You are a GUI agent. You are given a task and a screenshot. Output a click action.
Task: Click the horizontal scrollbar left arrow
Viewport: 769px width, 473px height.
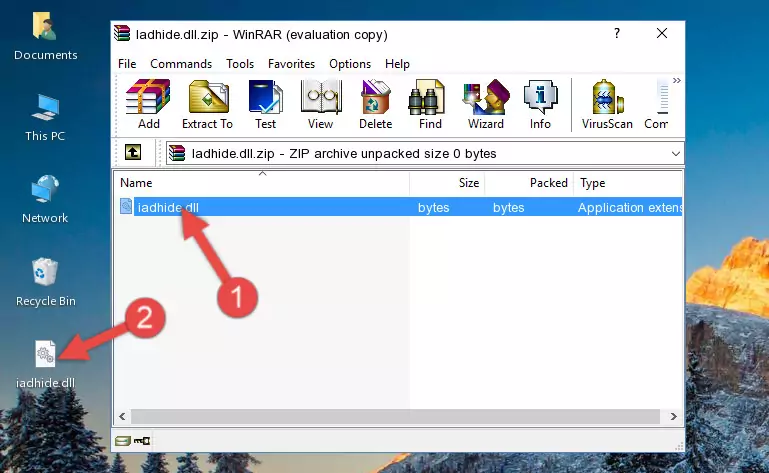click(x=122, y=417)
